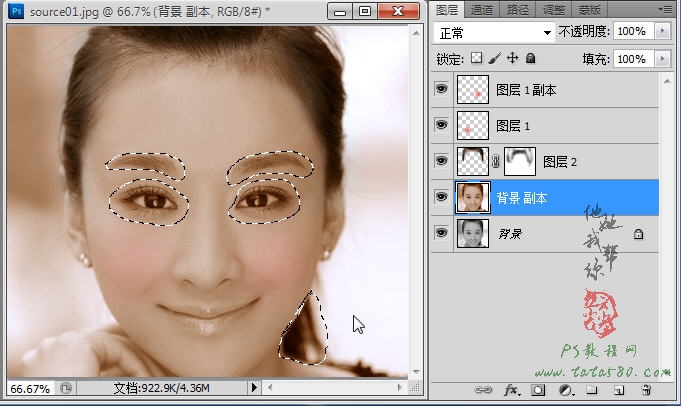This screenshot has width=681, height=406.
Task: Hide the 背景 副本 layer
Action: tap(441, 197)
